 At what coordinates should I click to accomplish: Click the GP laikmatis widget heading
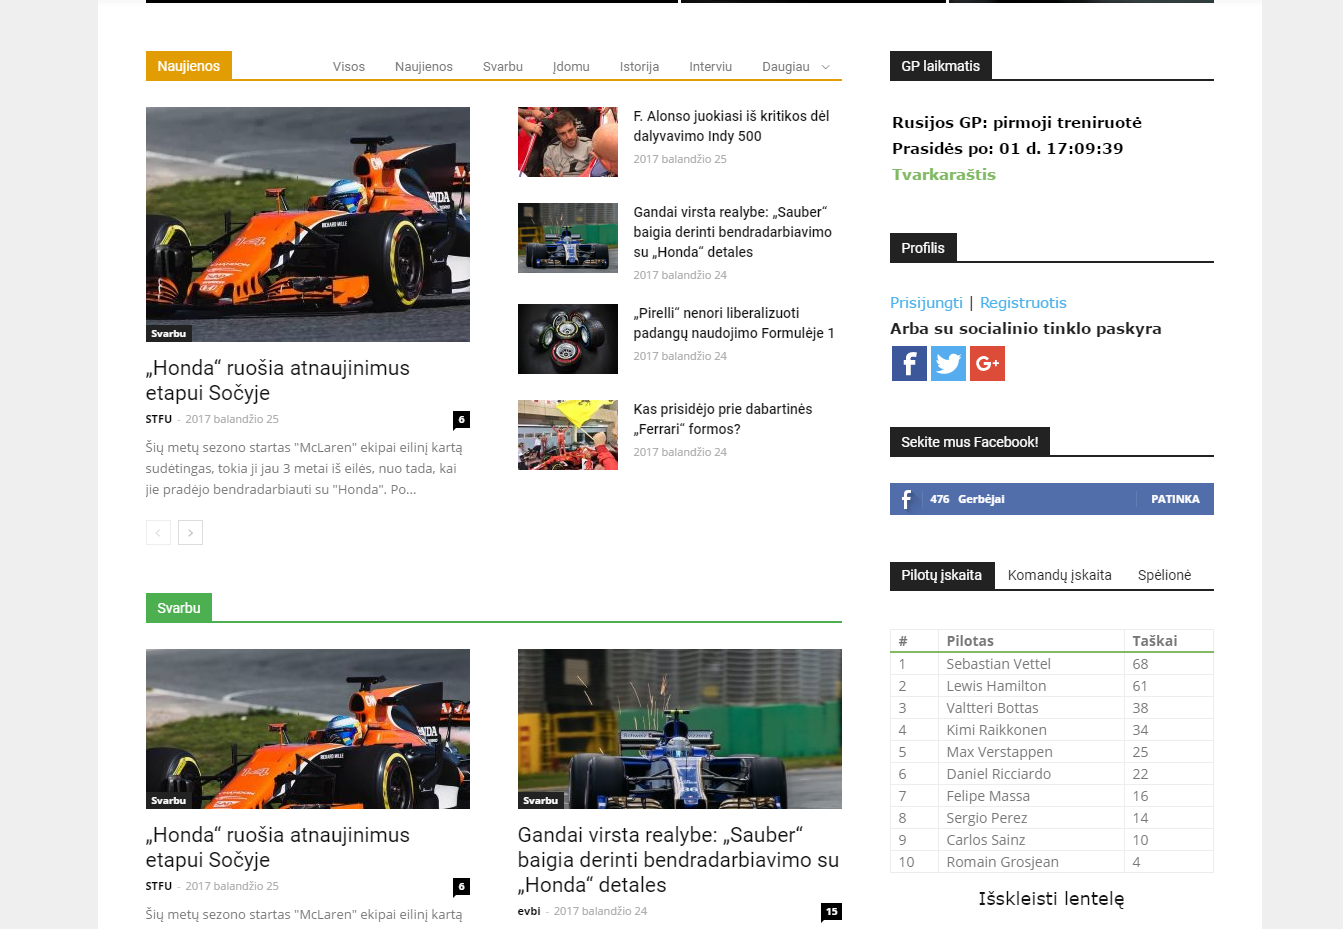click(x=941, y=66)
